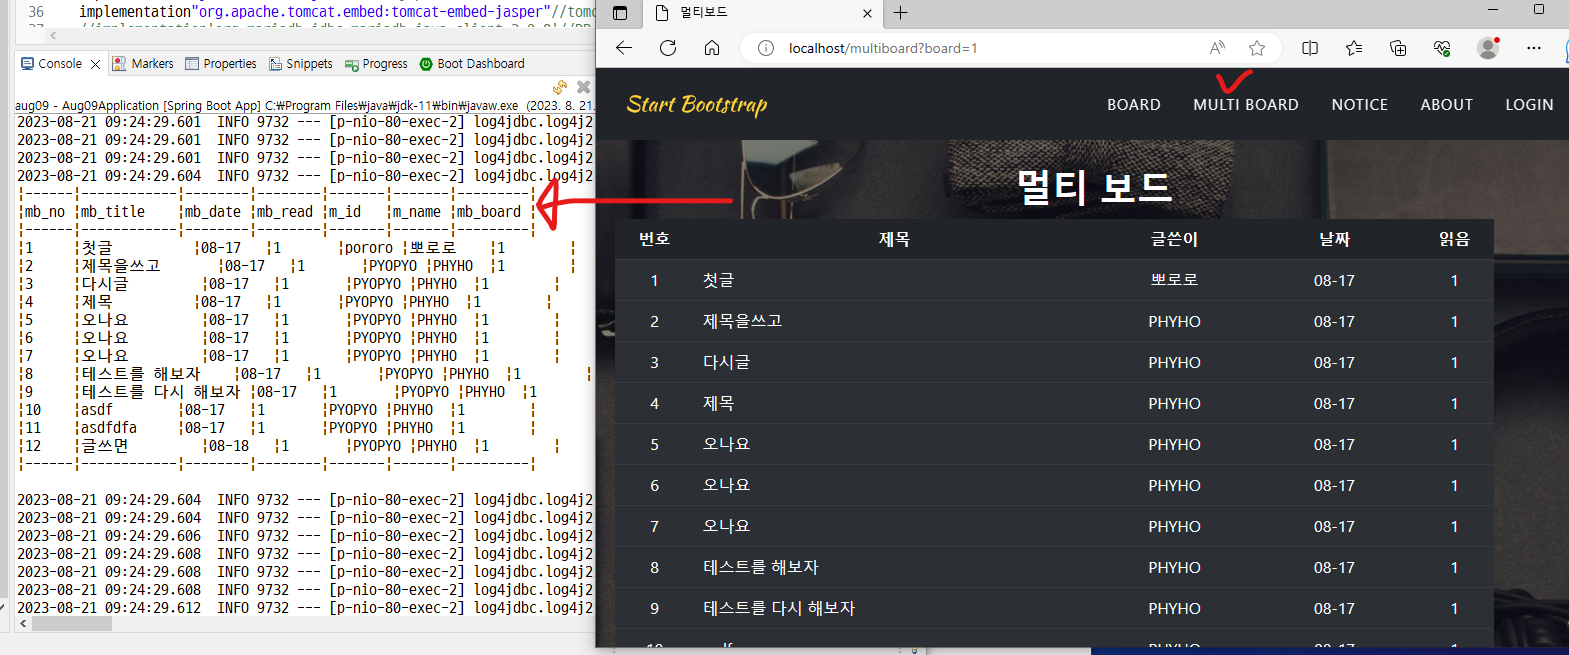
Task: Click the 글쓴이 column header
Action: pos(1174,239)
